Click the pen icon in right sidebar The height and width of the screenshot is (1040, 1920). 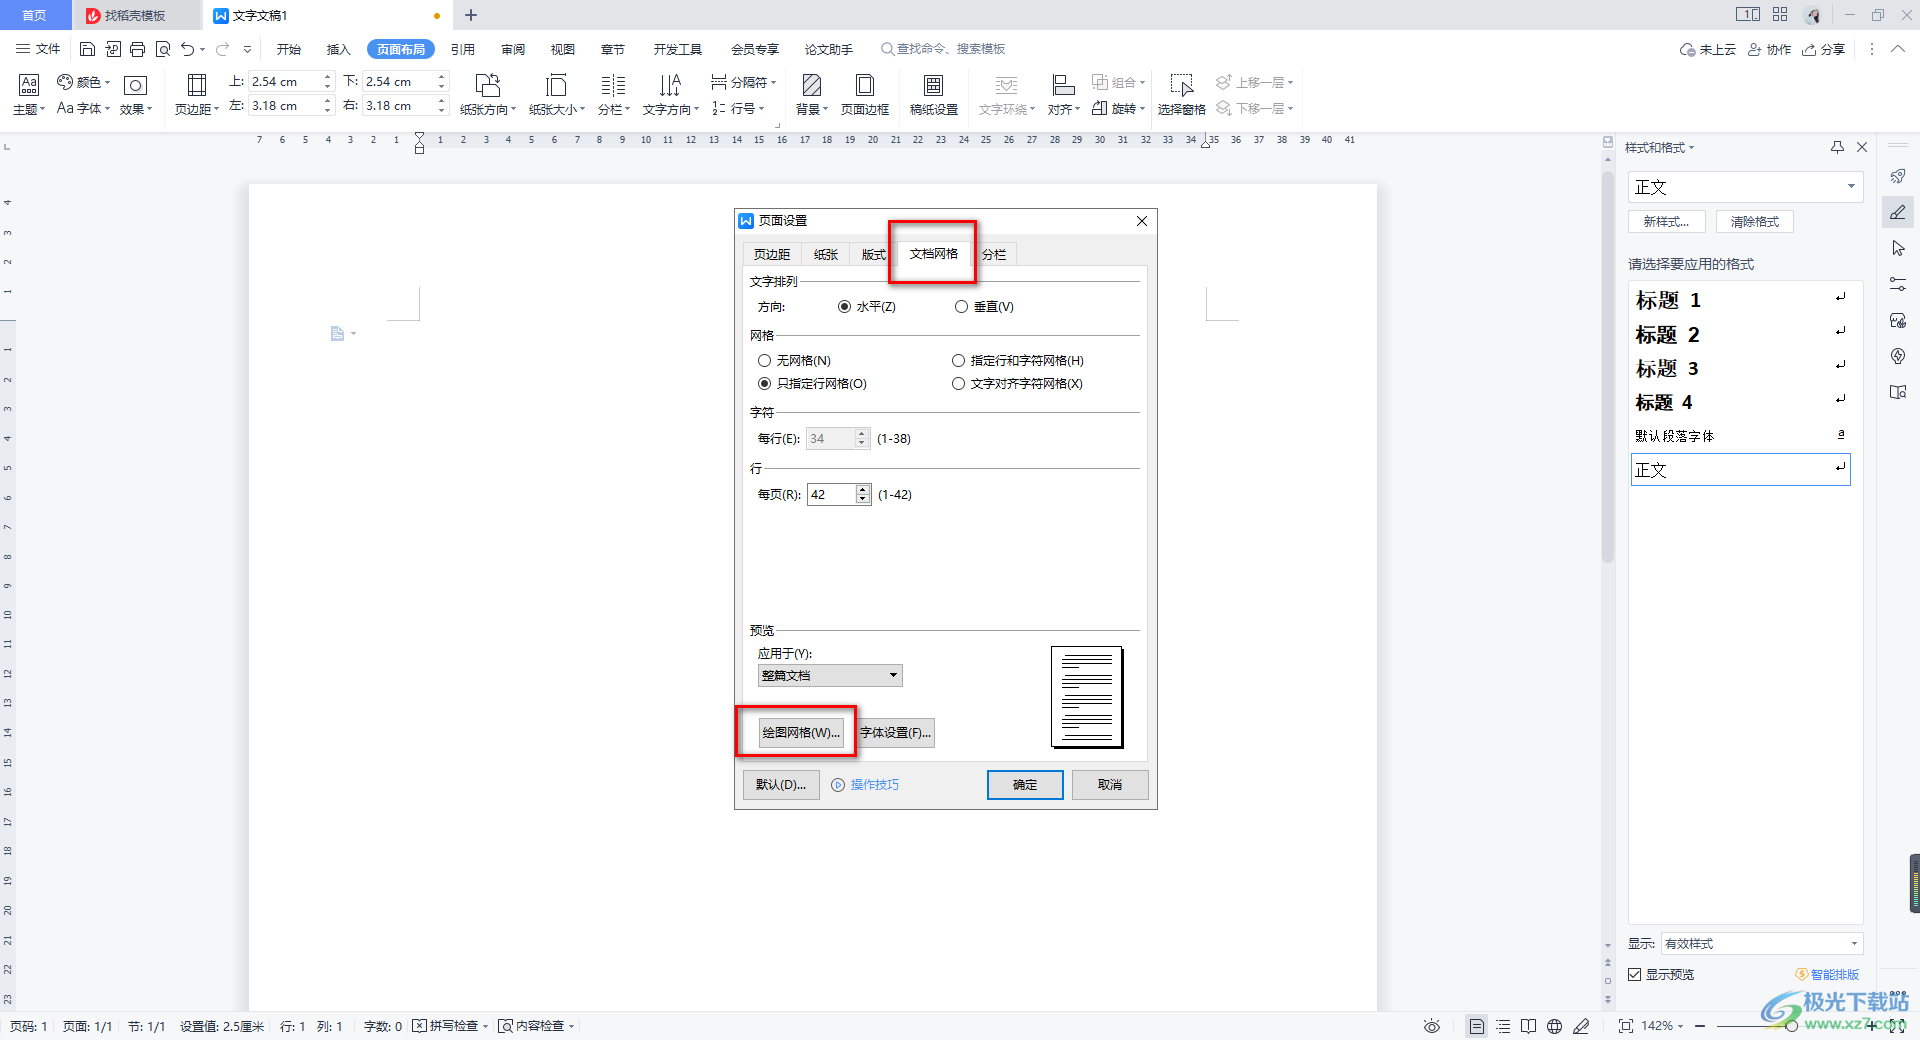pyautogui.click(x=1898, y=212)
